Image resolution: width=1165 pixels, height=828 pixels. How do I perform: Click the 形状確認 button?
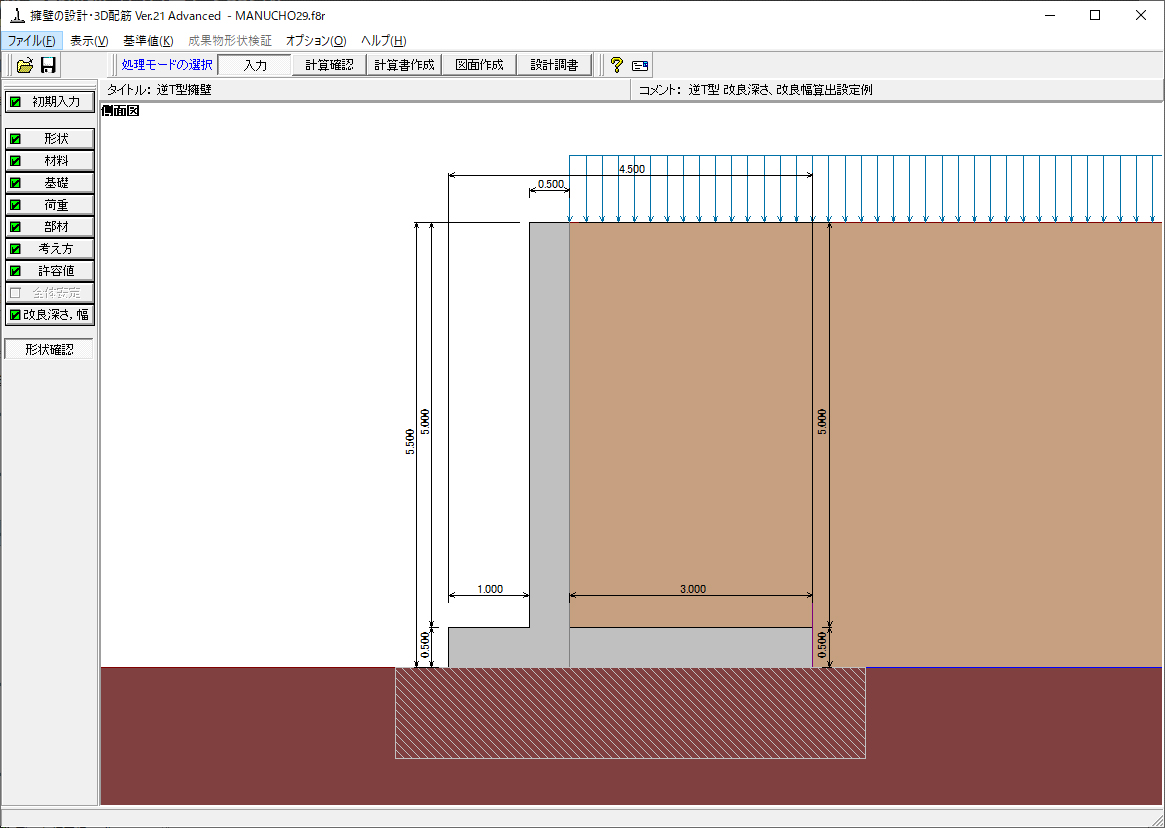(49, 349)
